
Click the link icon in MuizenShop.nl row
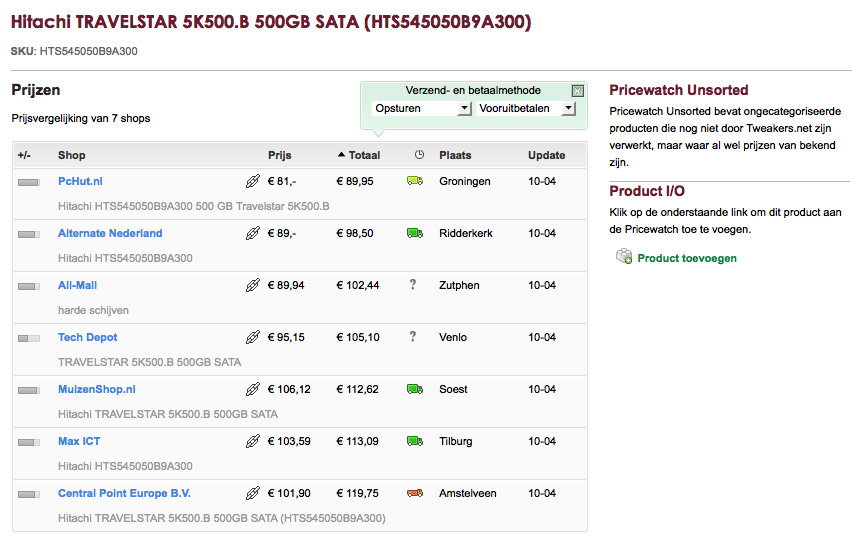point(252,389)
